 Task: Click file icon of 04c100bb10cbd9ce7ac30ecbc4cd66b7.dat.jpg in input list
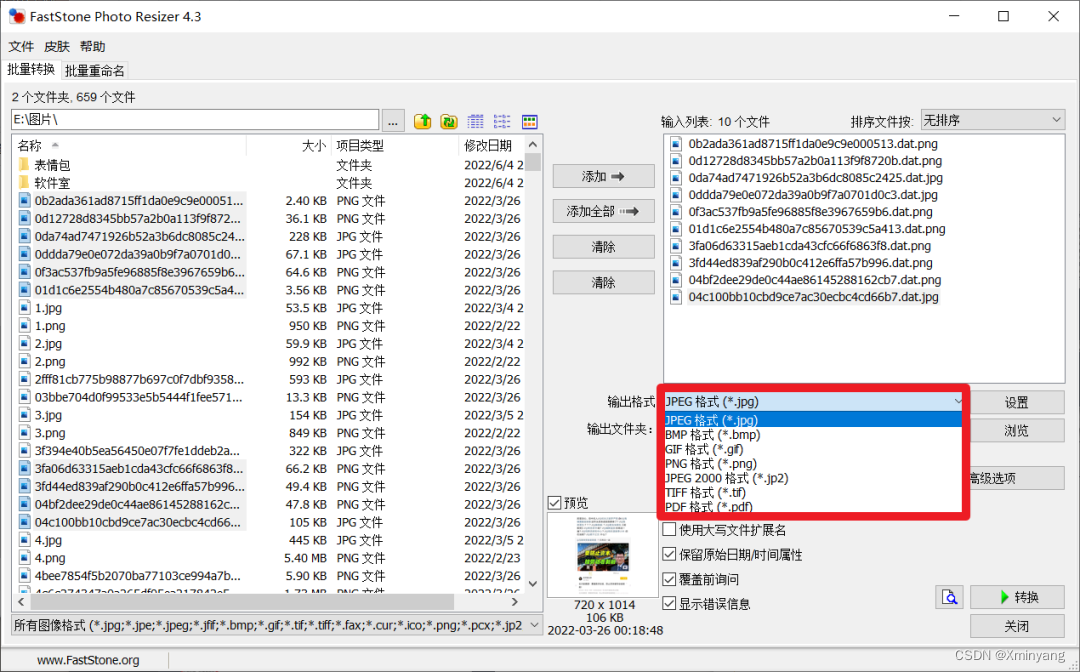pos(676,297)
